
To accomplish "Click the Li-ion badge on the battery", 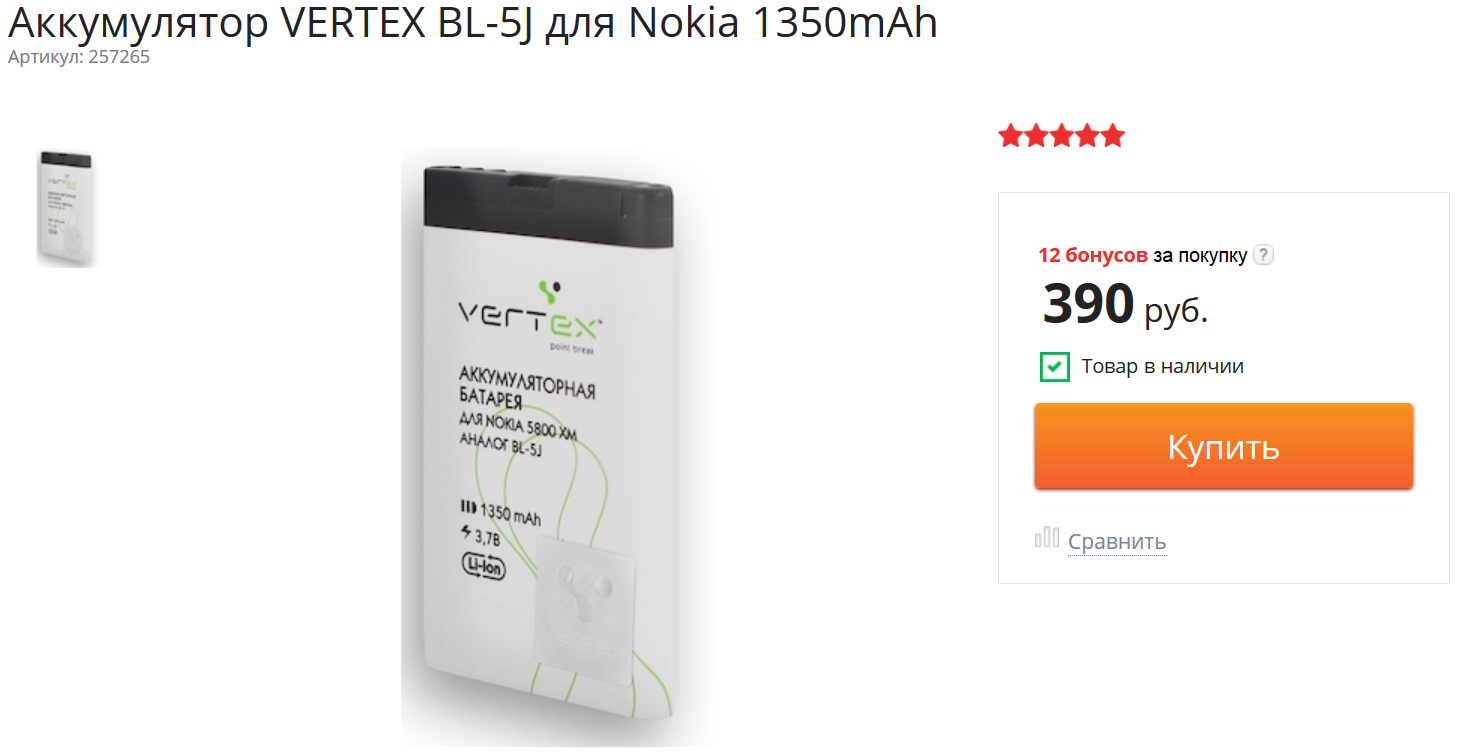I will coord(483,566).
